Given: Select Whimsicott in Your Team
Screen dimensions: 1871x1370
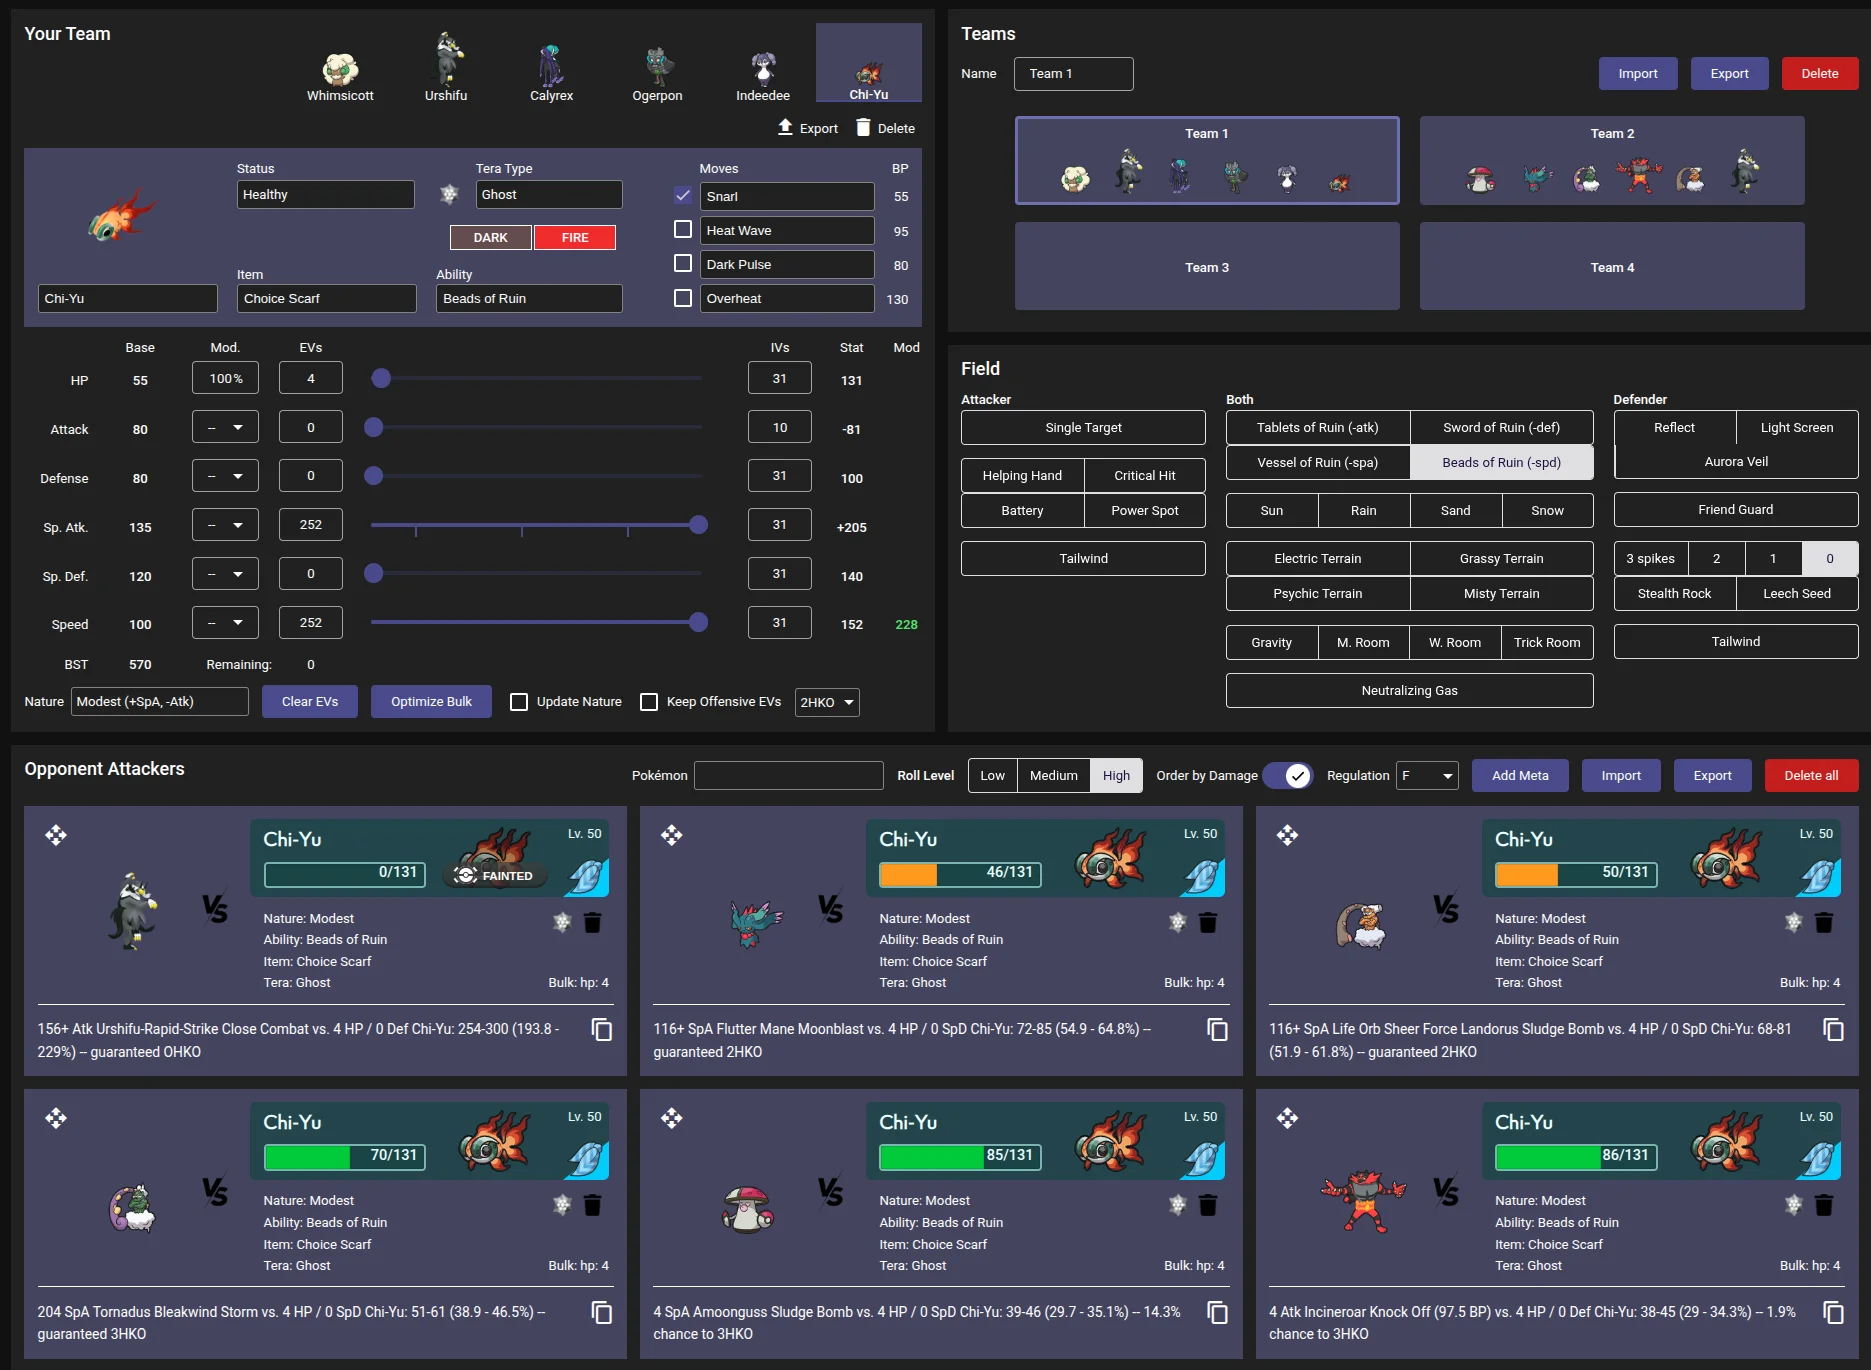Looking at the screenshot, I should (340, 76).
